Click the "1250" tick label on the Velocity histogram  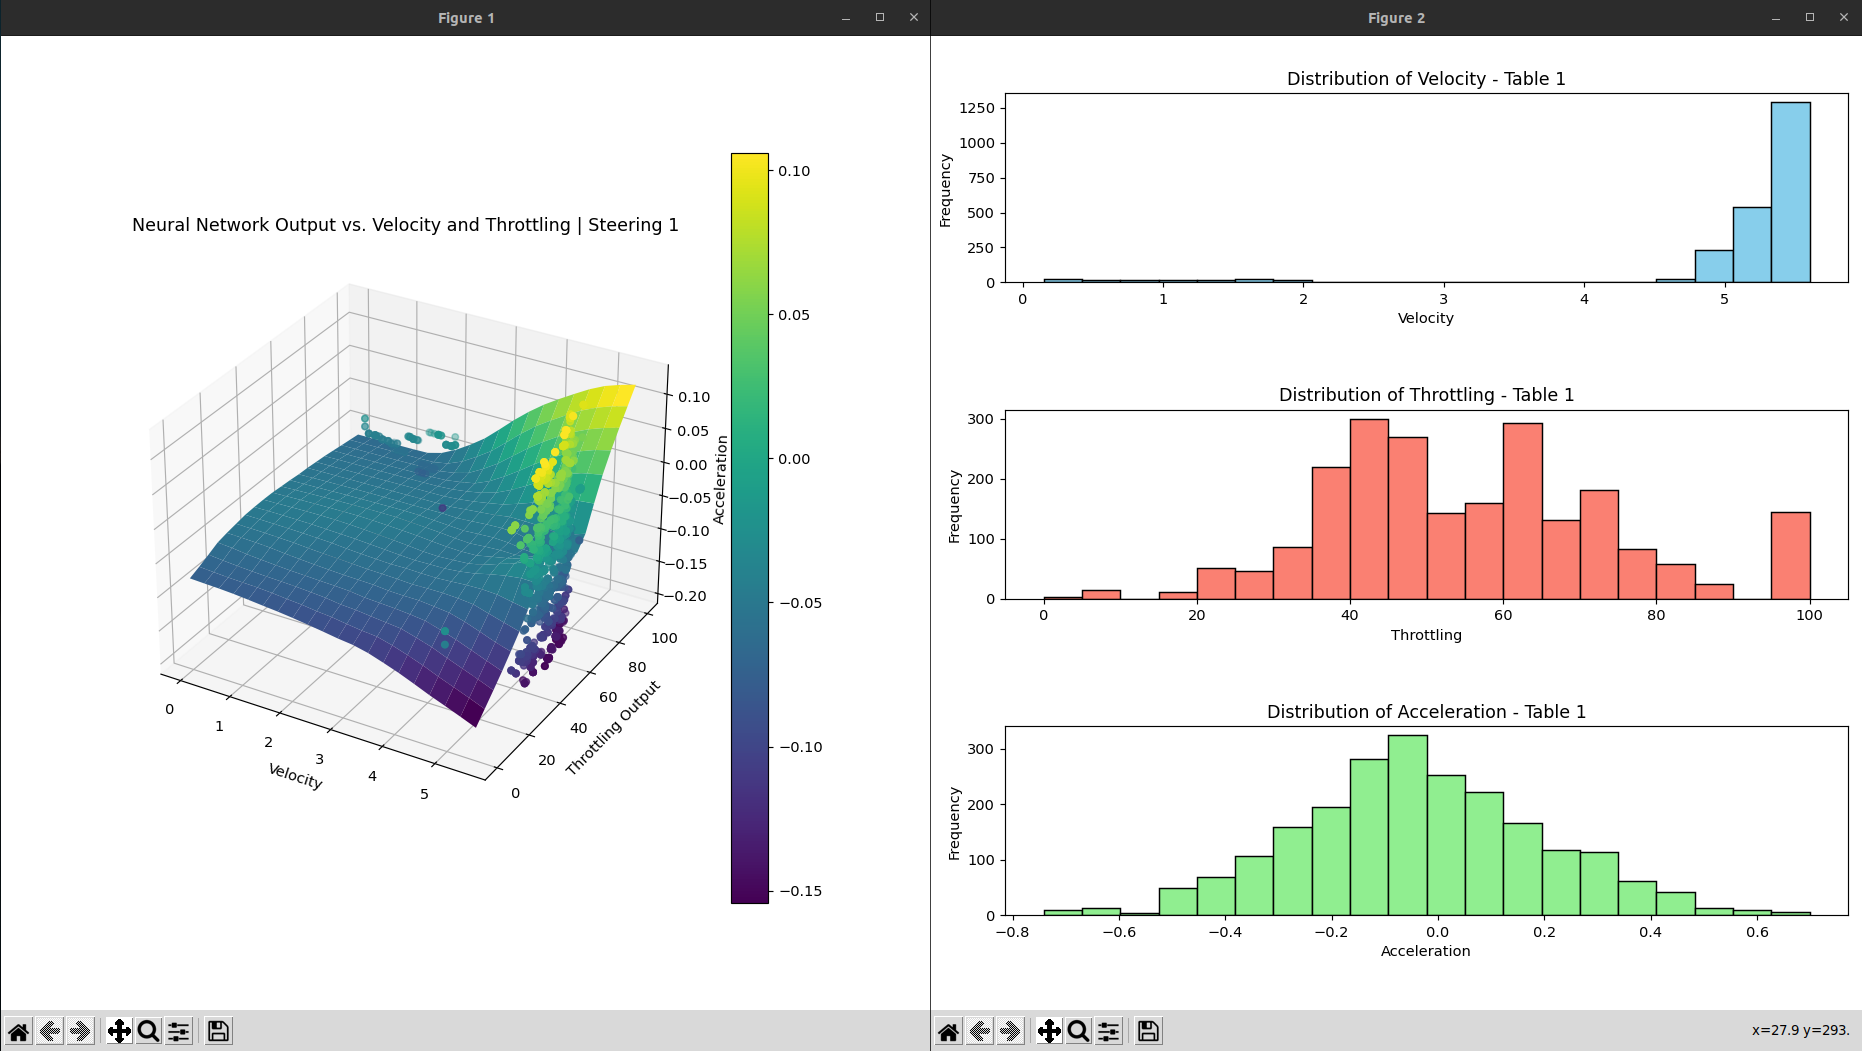click(977, 108)
